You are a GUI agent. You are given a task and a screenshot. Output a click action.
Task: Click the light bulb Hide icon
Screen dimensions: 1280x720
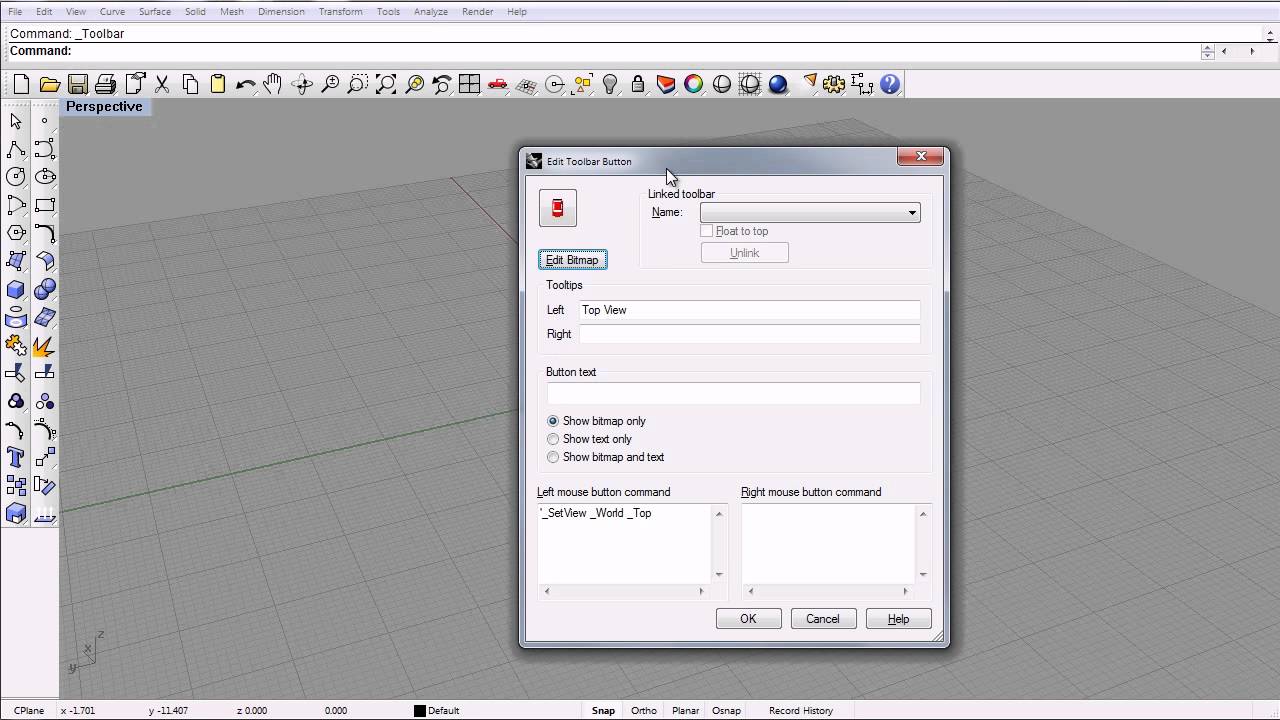tap(610, 85)
